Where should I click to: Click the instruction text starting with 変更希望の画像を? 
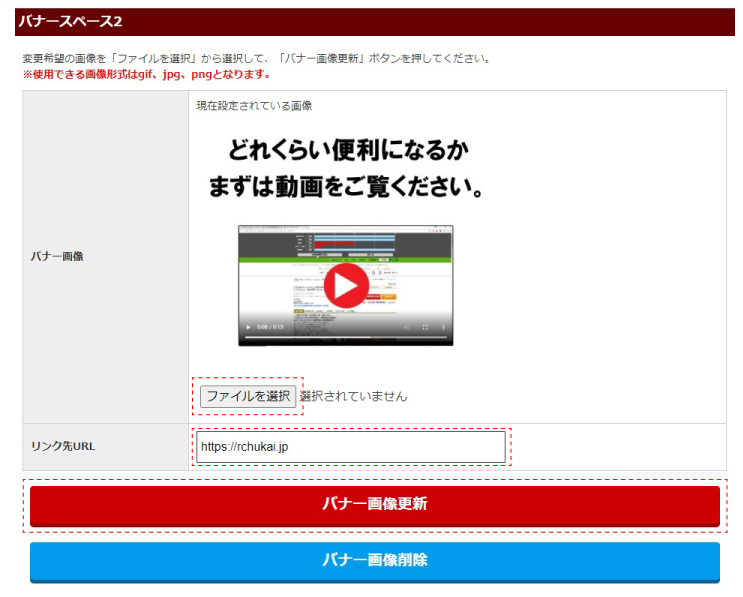tap(256, 58)
